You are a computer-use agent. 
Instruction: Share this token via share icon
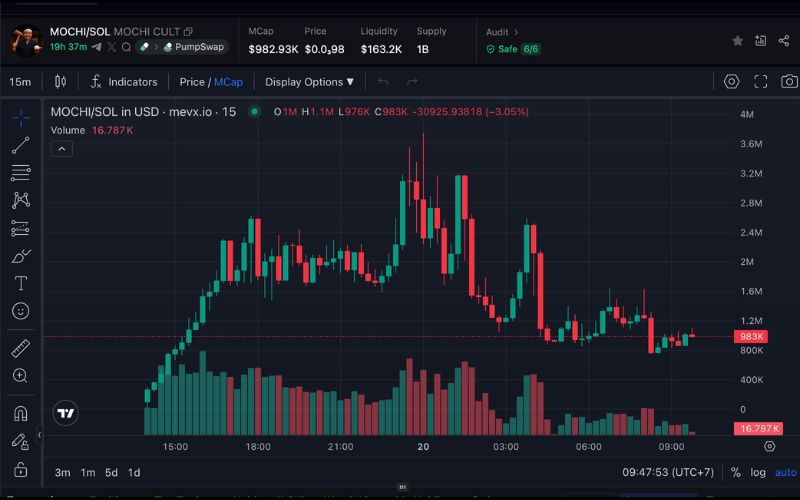(x=784, y=41)
